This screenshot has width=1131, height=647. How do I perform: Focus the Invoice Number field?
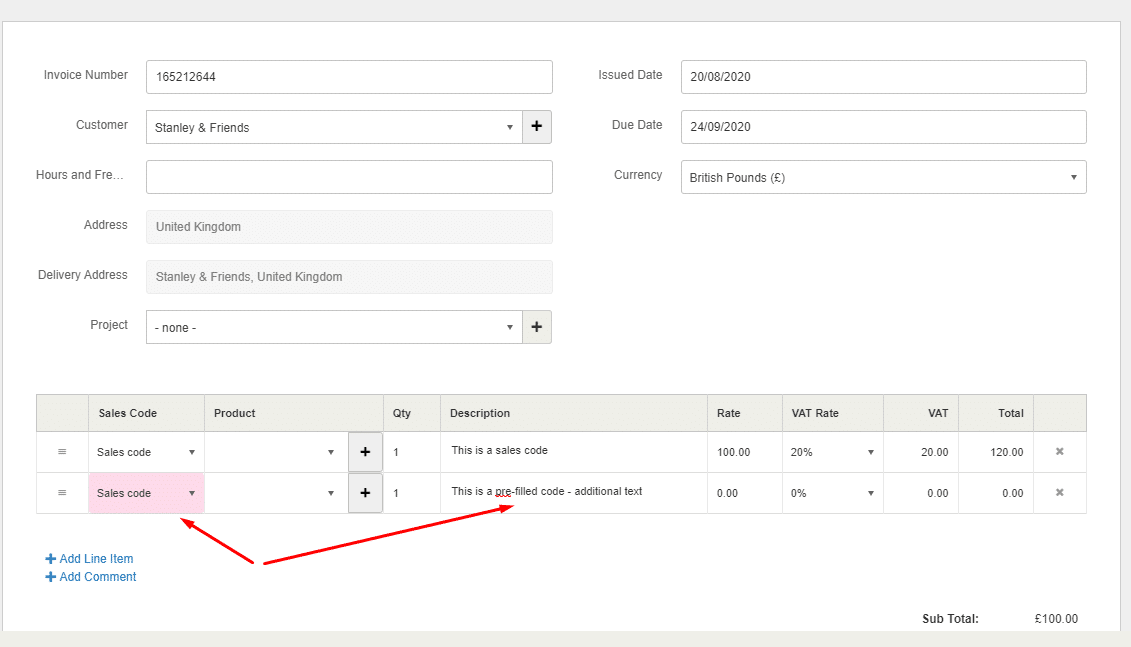(349, 77)
